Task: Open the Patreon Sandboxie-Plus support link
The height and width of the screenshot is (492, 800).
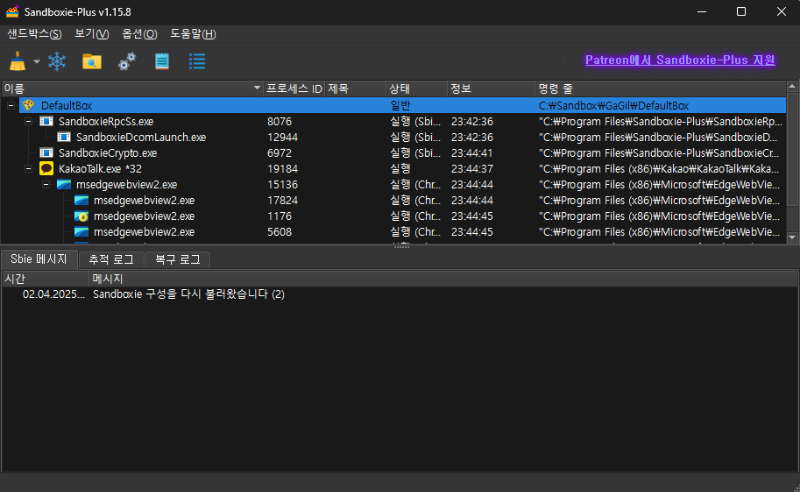Action: coord(680,60)
